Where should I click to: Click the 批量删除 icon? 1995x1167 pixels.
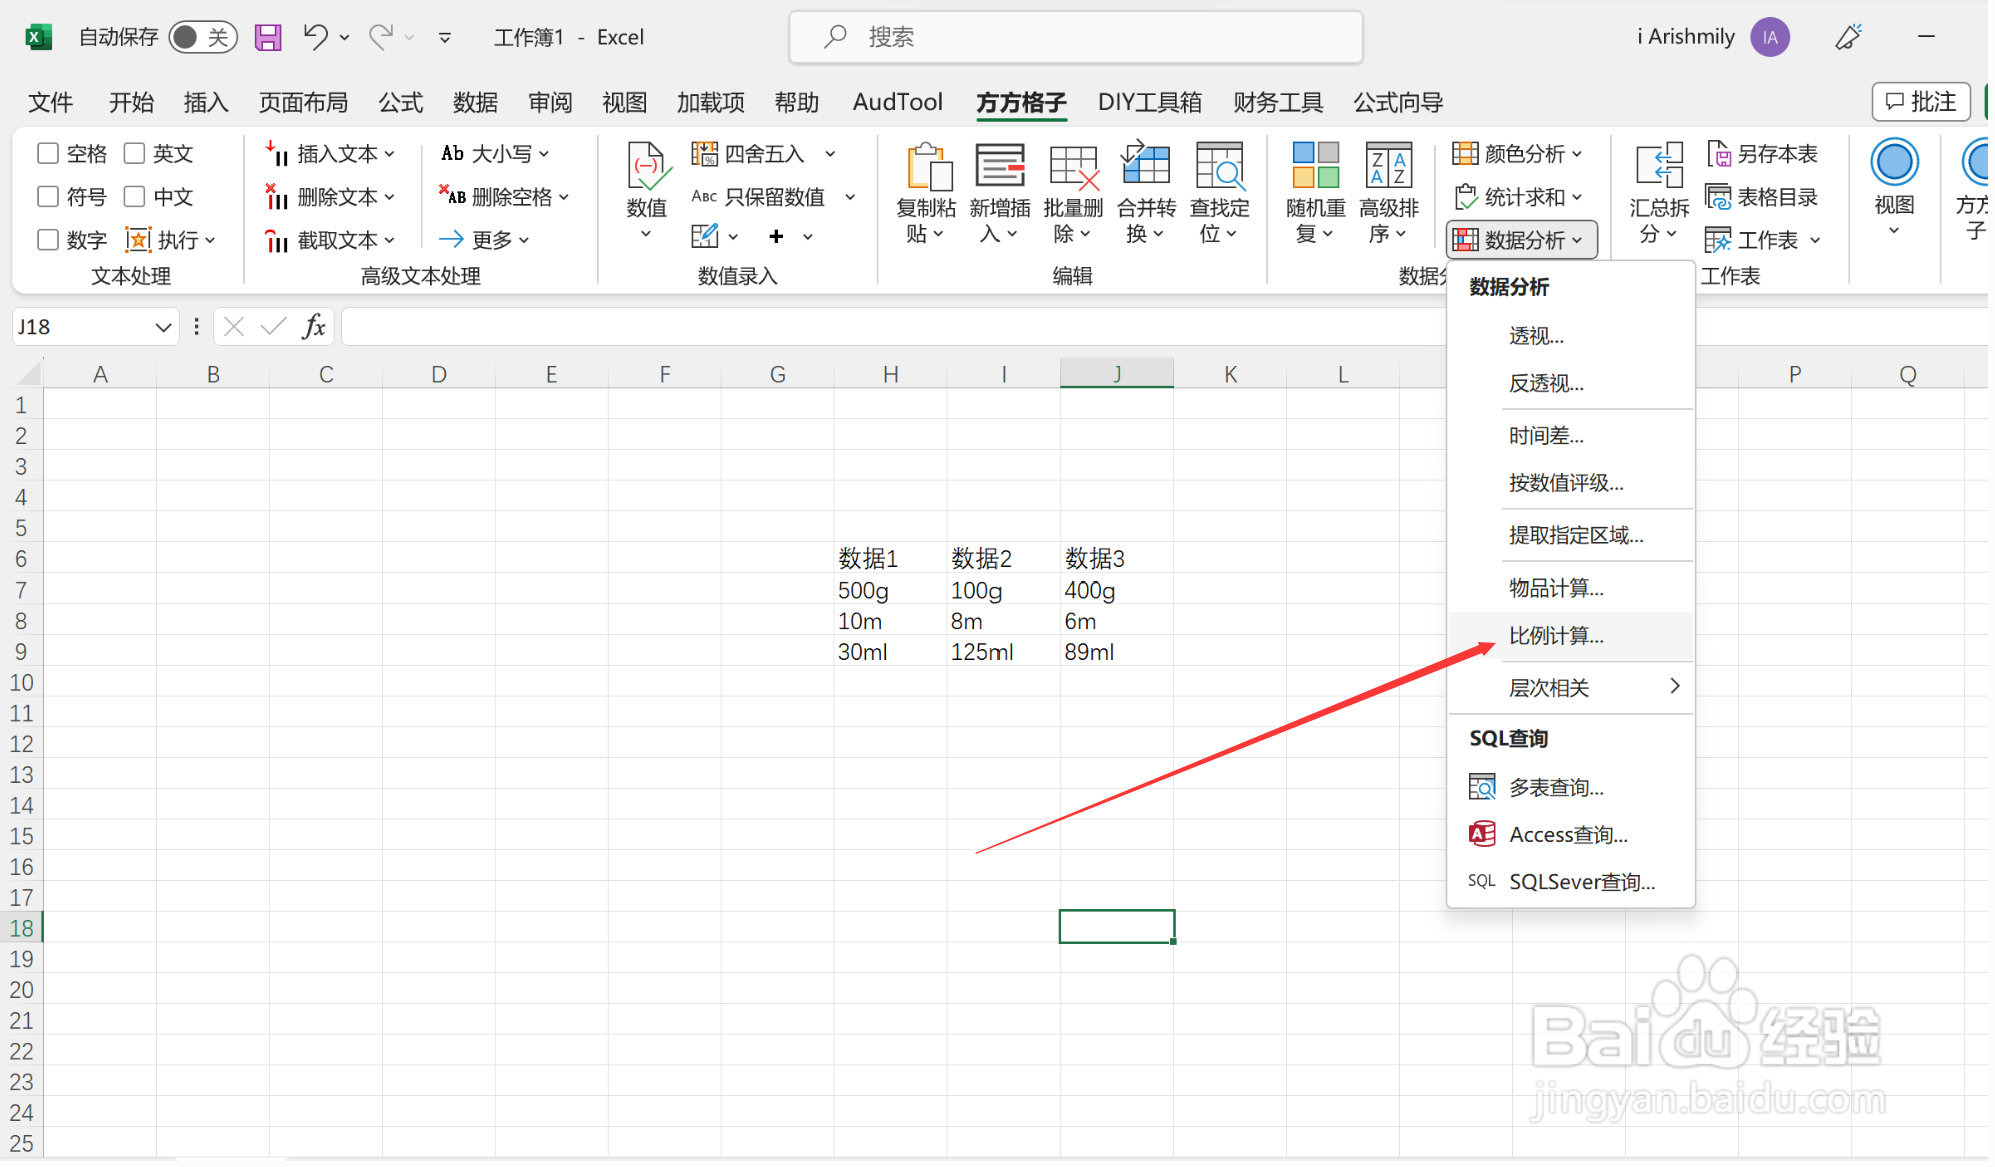tap(1073, 166)
